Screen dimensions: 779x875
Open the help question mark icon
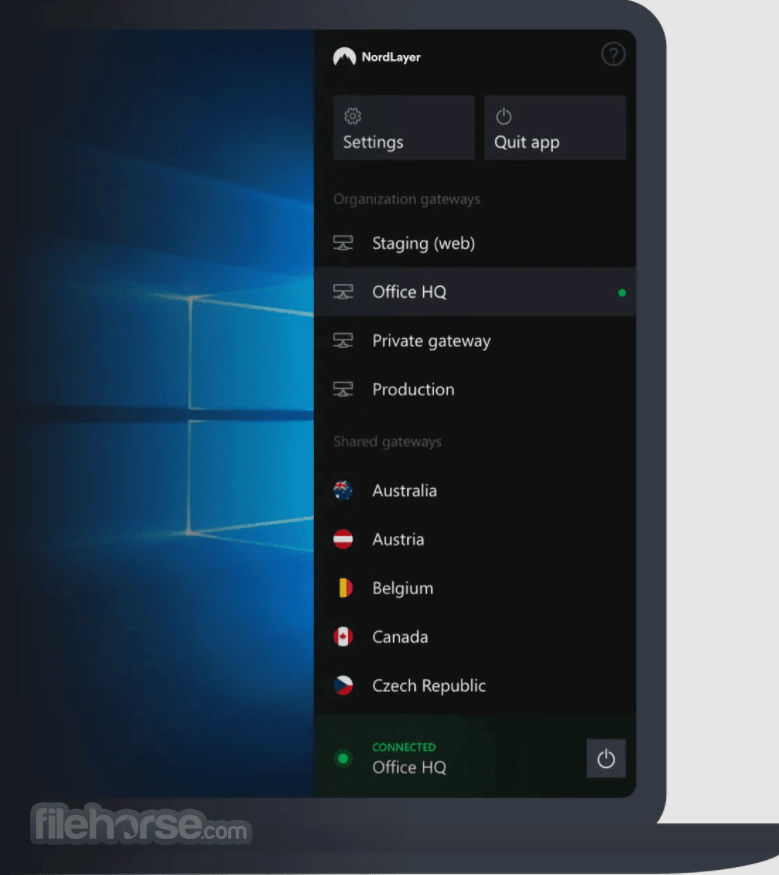click(x=613, y=55)
